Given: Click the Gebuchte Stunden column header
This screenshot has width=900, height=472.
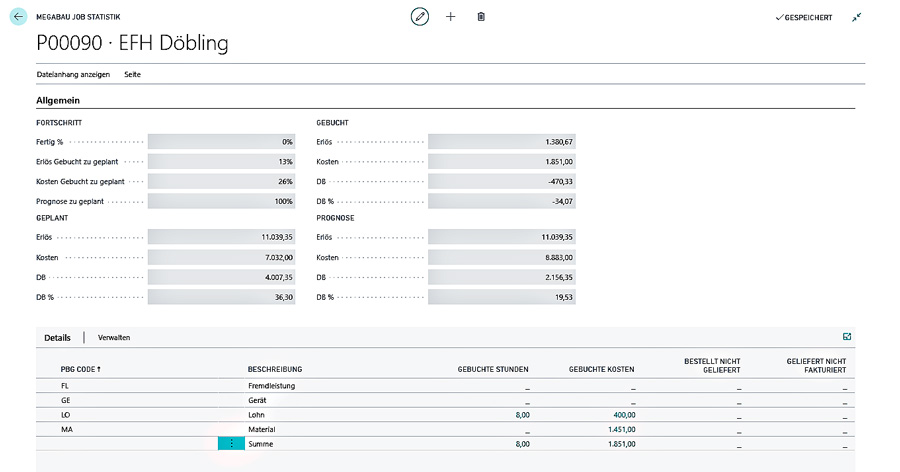Looking at the screenshot, I should click(x=493, y=369).
